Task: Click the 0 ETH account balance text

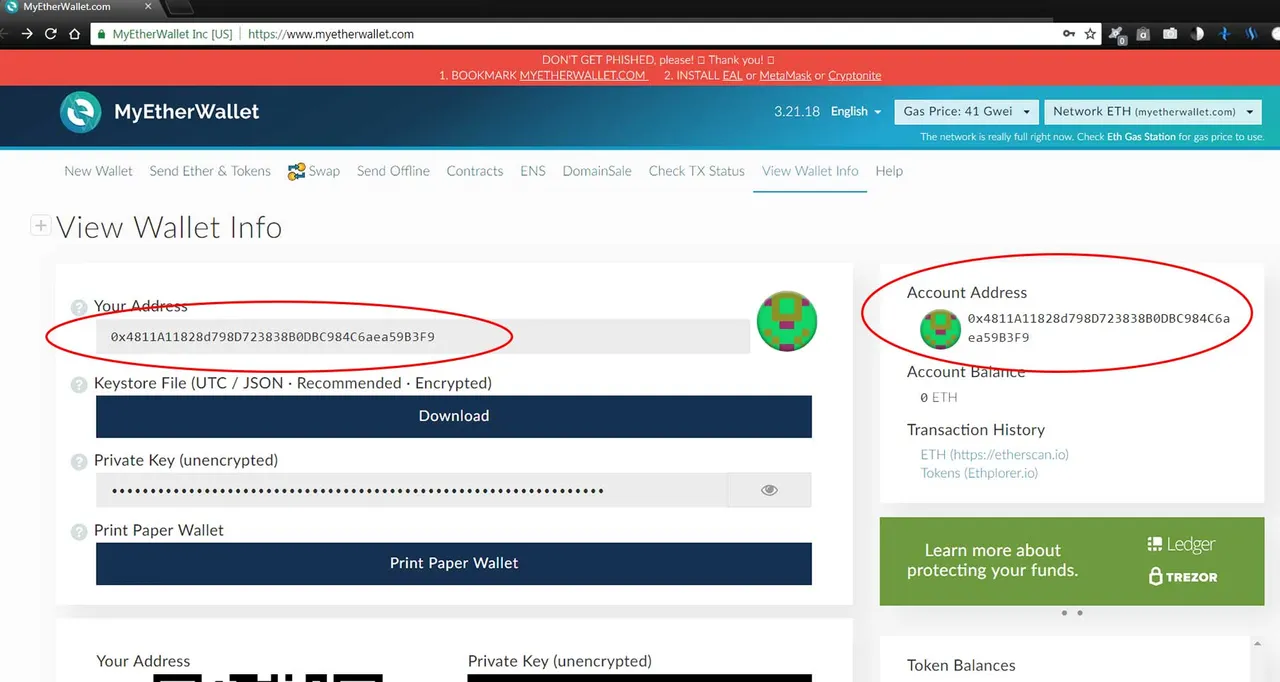Action: [x=939, y=397]
